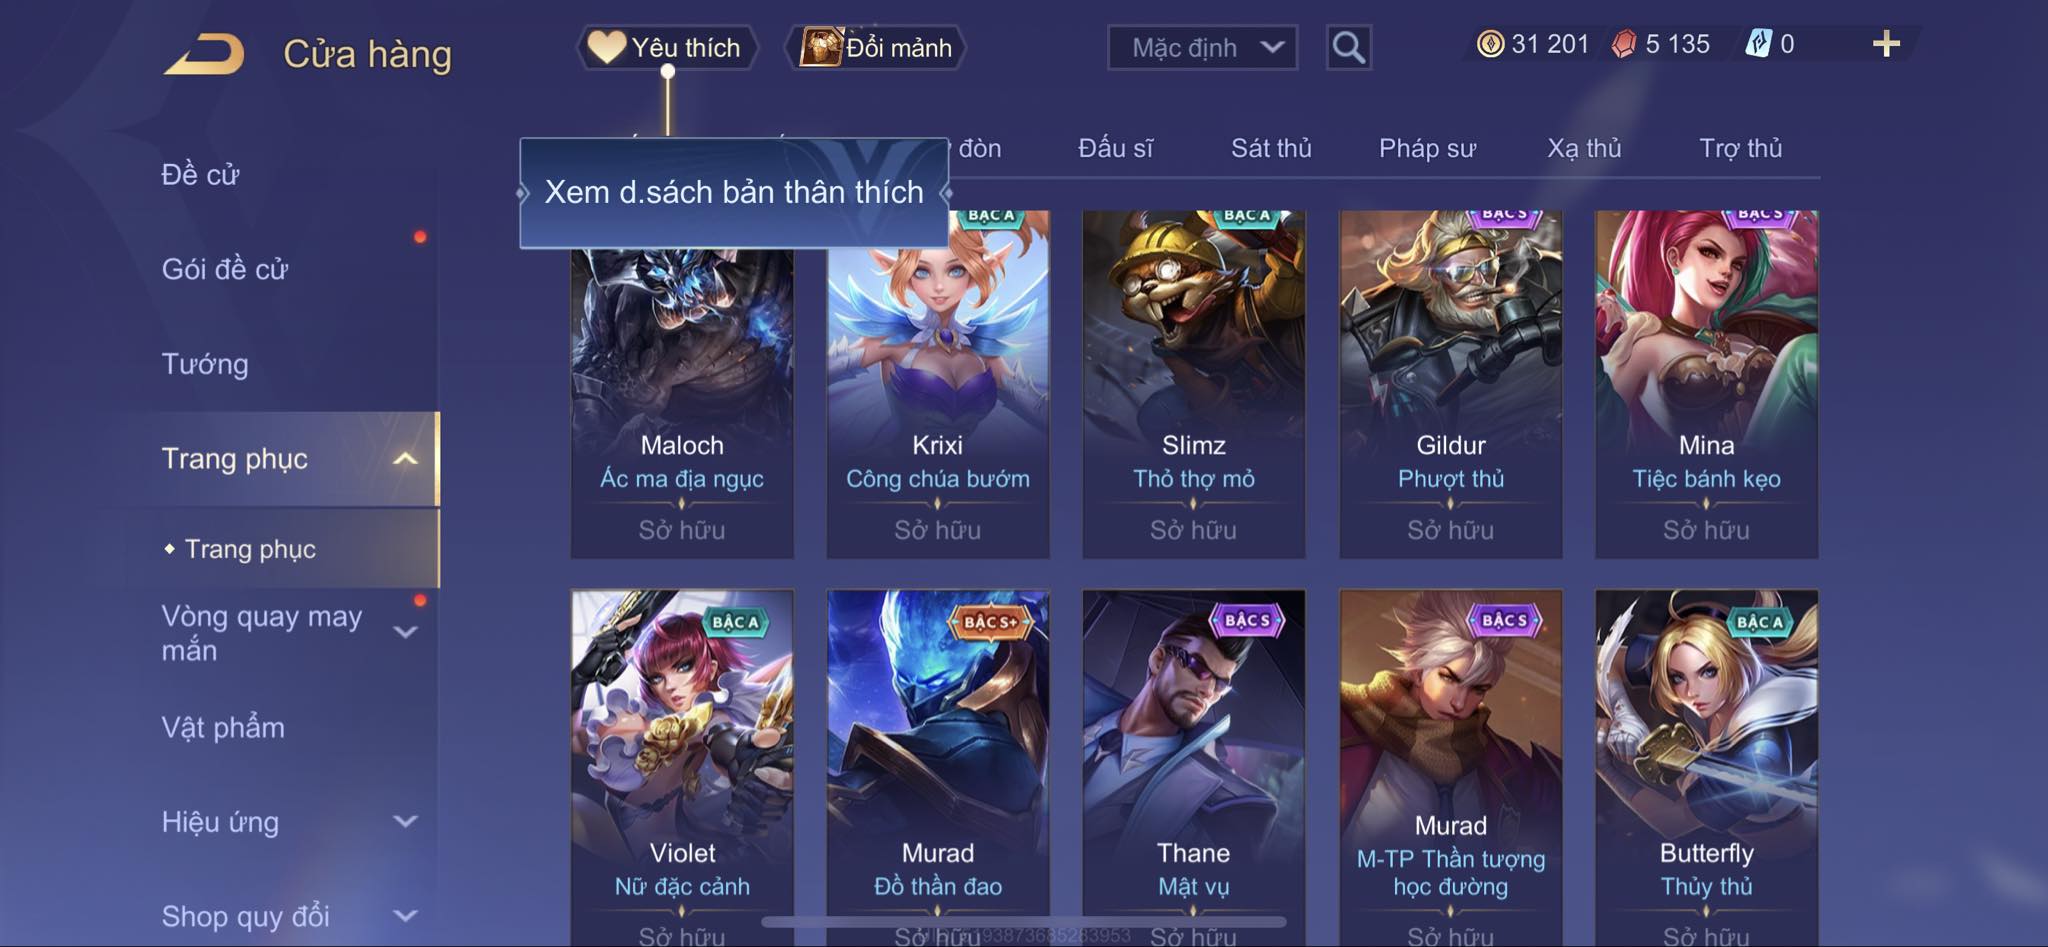
Task: Click the blue ticket currency icon
Action: (1759, 44)
